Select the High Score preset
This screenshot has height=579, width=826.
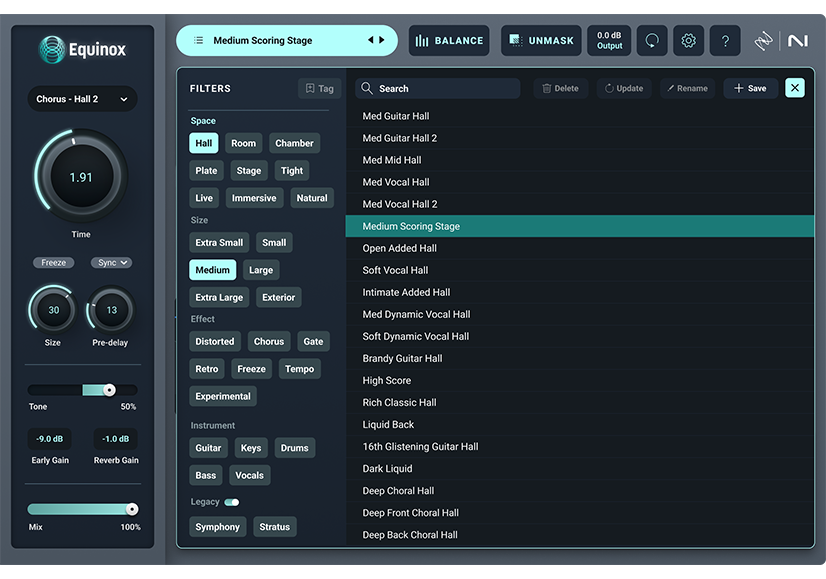579,380
